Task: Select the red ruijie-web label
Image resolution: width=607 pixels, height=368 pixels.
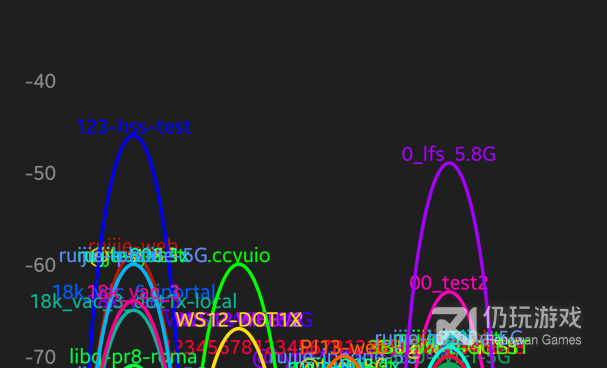Action: (134, 245)
